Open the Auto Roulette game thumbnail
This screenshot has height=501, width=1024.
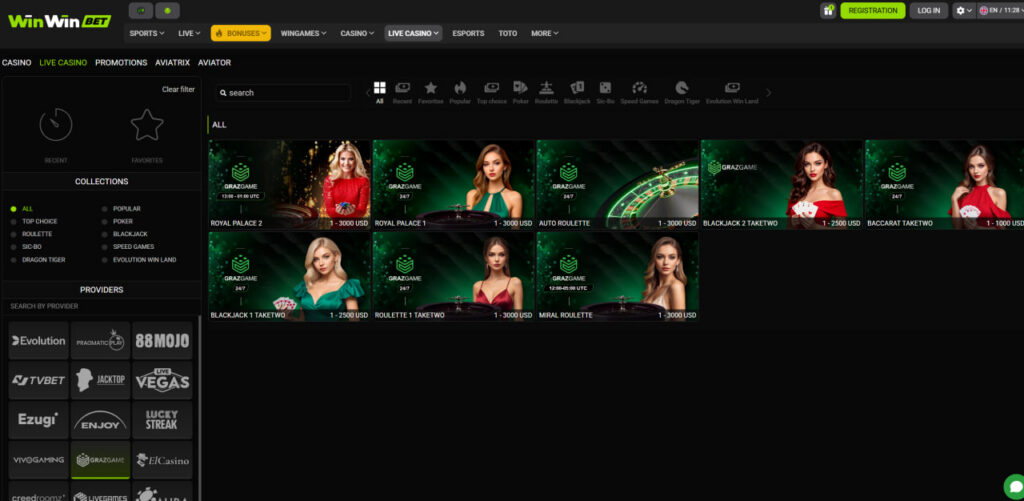point(617,184)
